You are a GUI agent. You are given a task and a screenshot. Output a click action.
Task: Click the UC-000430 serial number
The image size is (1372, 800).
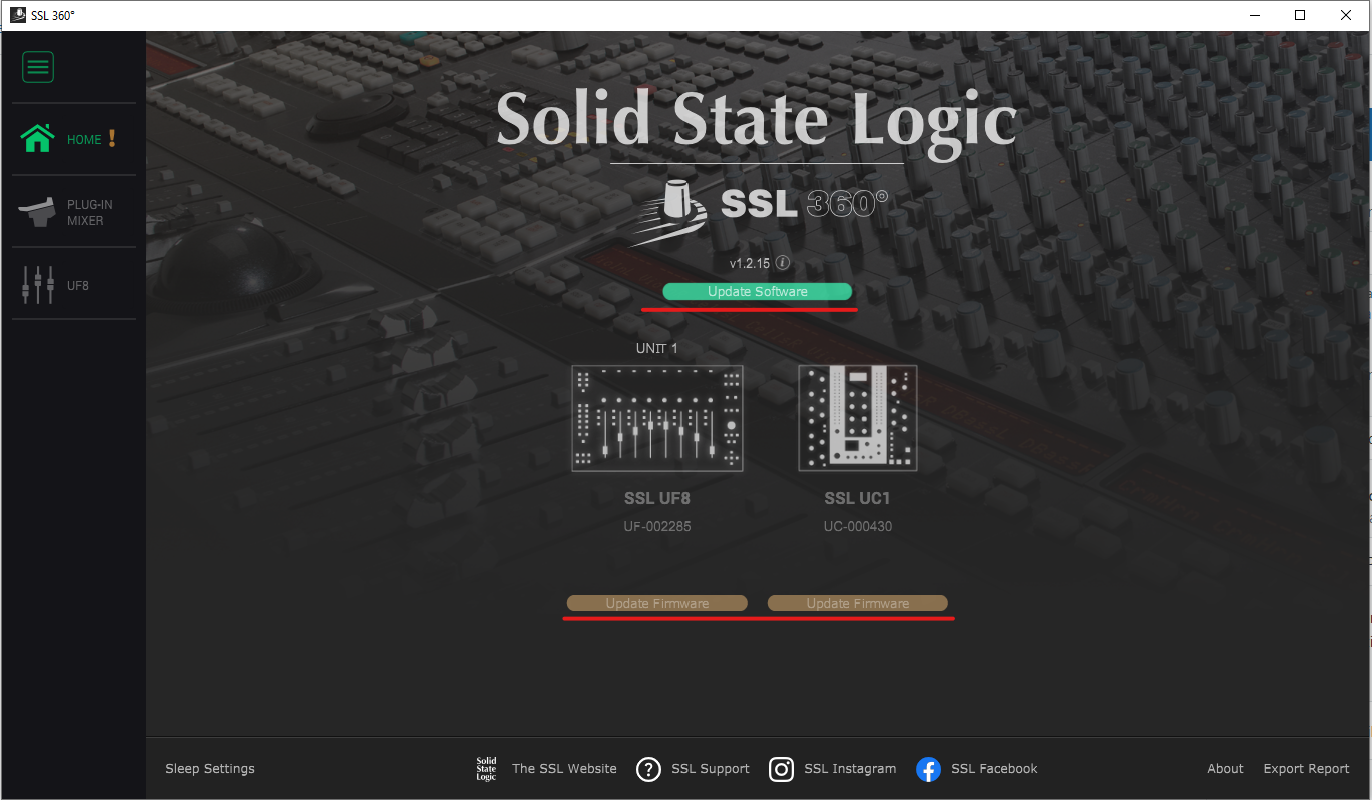coord(857,526)
